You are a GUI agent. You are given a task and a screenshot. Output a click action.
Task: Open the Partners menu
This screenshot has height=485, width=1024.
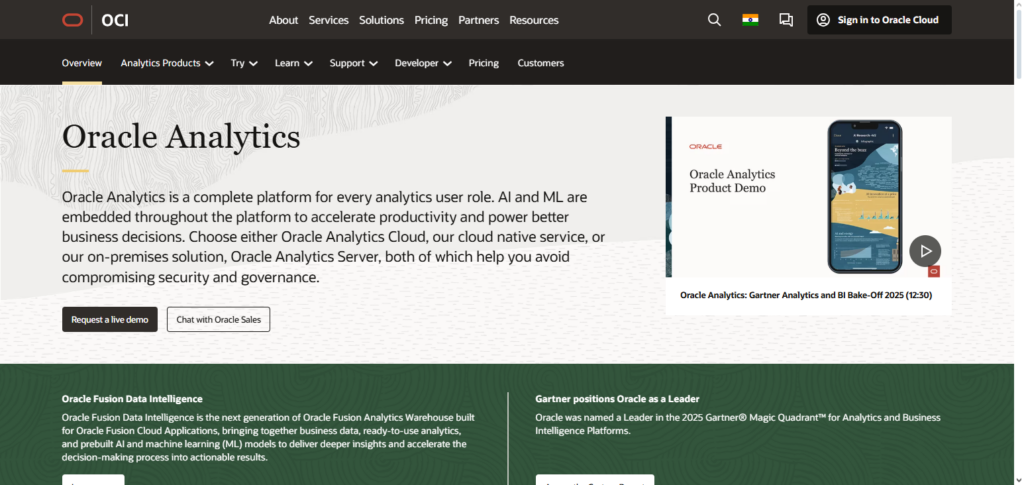[479, 20]
